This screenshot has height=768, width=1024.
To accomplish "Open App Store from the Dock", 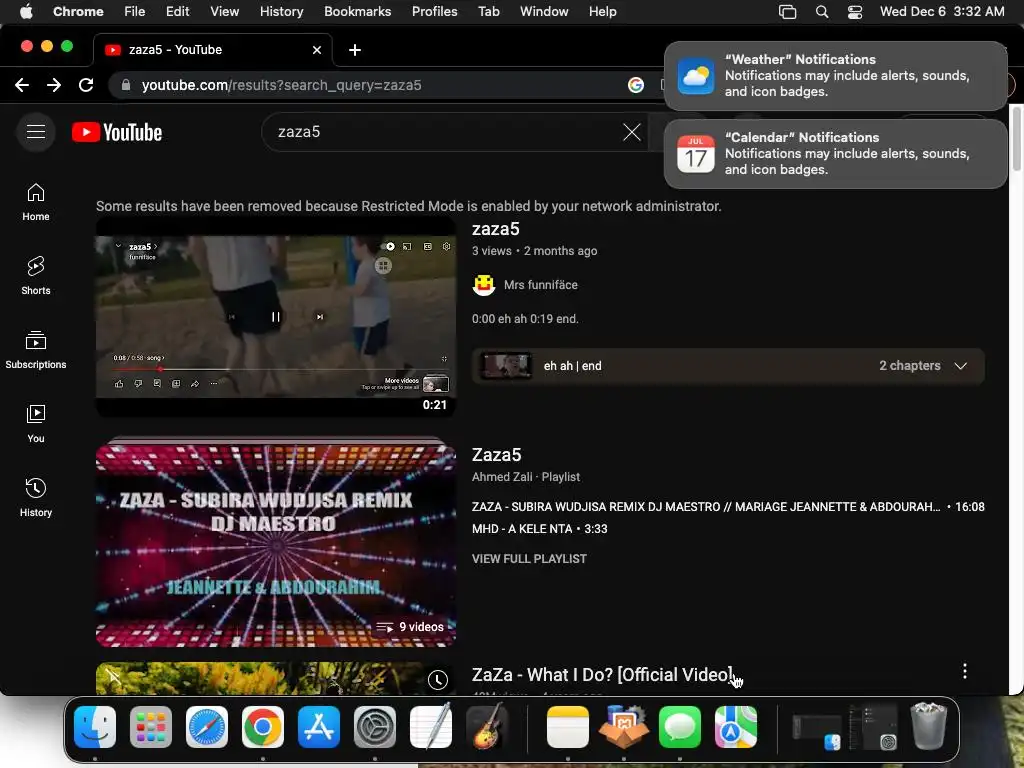I will [x=319, y=726].
